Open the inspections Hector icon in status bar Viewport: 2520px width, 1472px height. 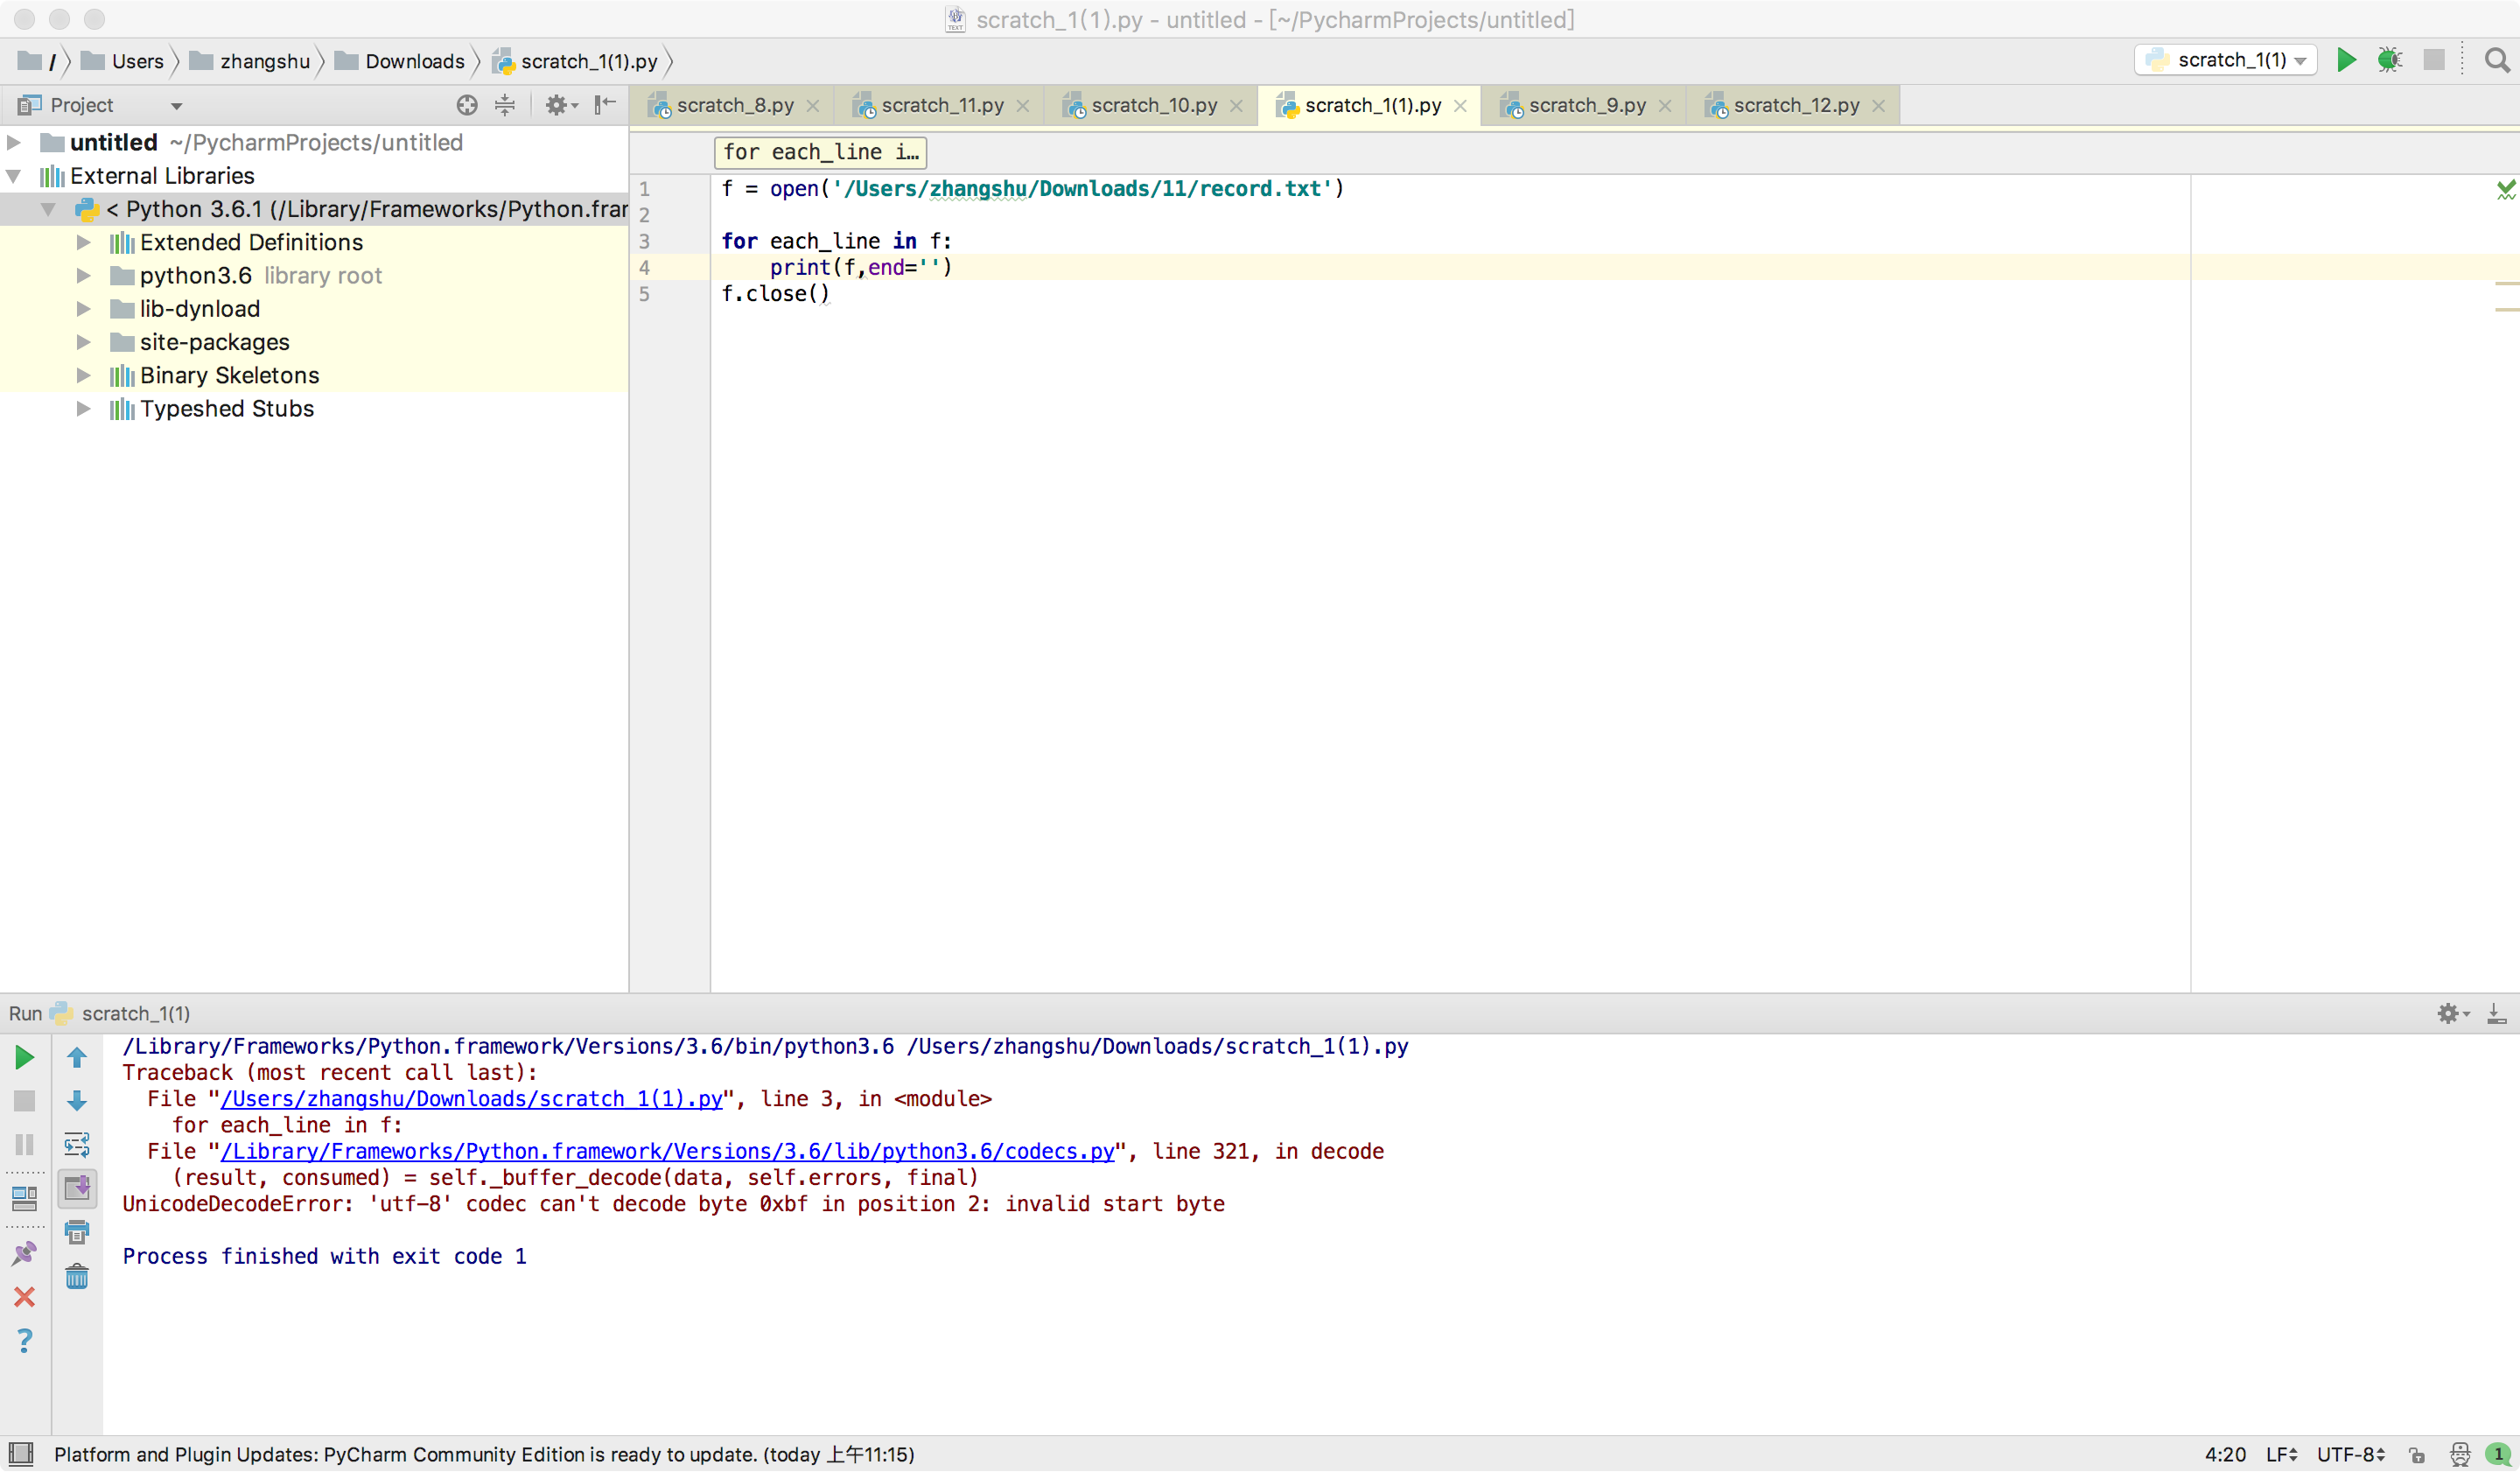pos(2460,1455)
